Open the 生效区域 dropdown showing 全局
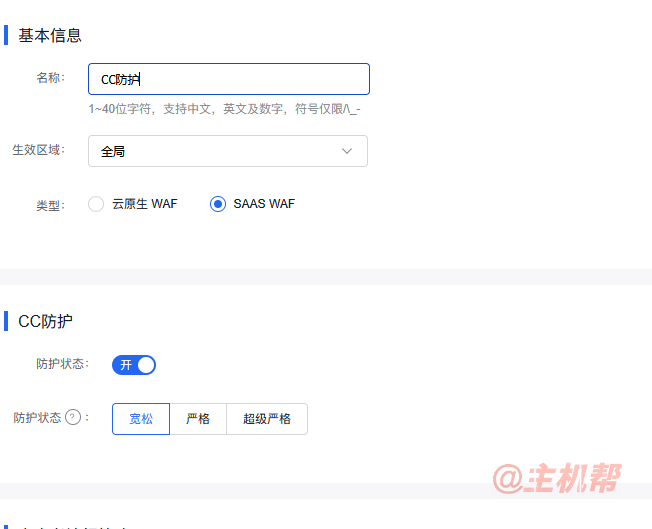 point(228,151)
